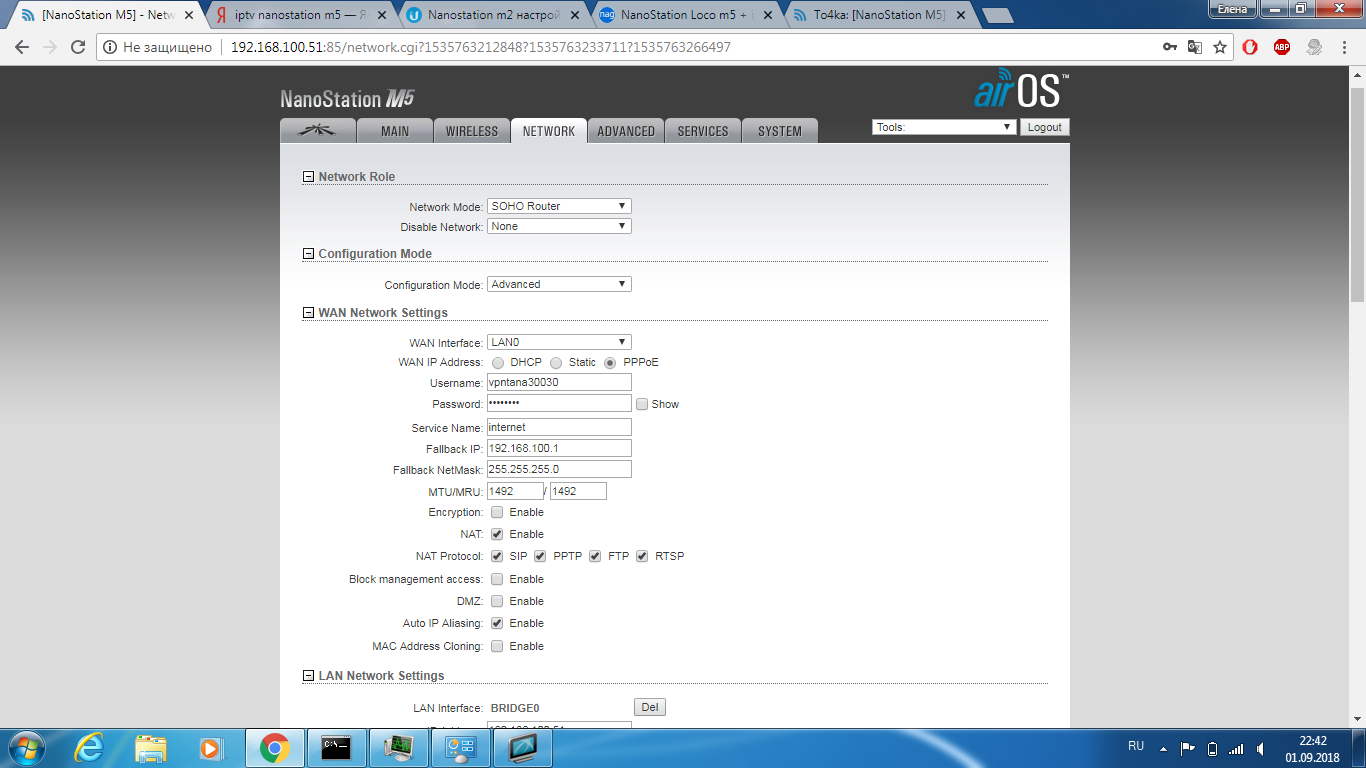1366x768 pixels.
Task: Go back in browser history
Action: click(22, 47)
